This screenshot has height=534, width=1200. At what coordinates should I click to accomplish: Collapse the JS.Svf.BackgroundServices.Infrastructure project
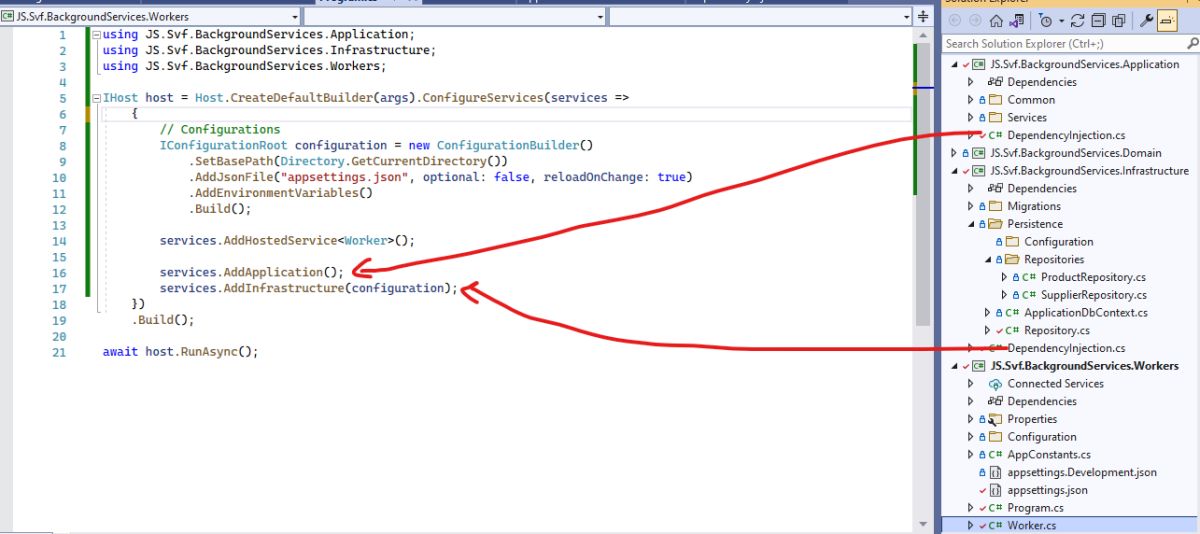pyautogui.click(x=954, y=171)
